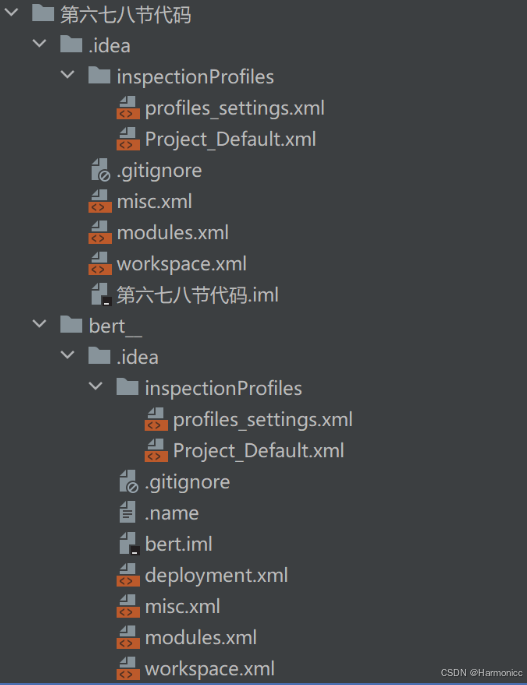Select the .idea folder name inside bert__
527x685 pixels.
click(x=138, y=357)
